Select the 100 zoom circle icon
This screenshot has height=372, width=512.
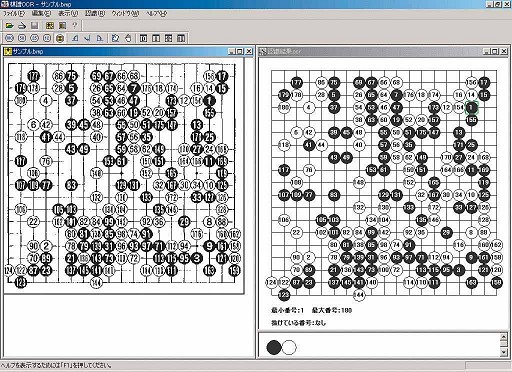(x=9, y=38)
